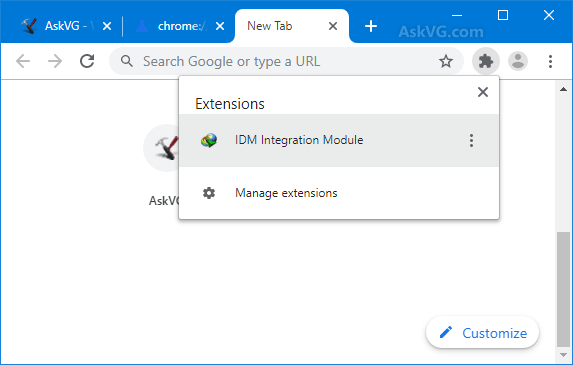Maximize the Chrome window
Viewport: 573px width, 365px height.
pyautogui.click(x=503, y=15)
